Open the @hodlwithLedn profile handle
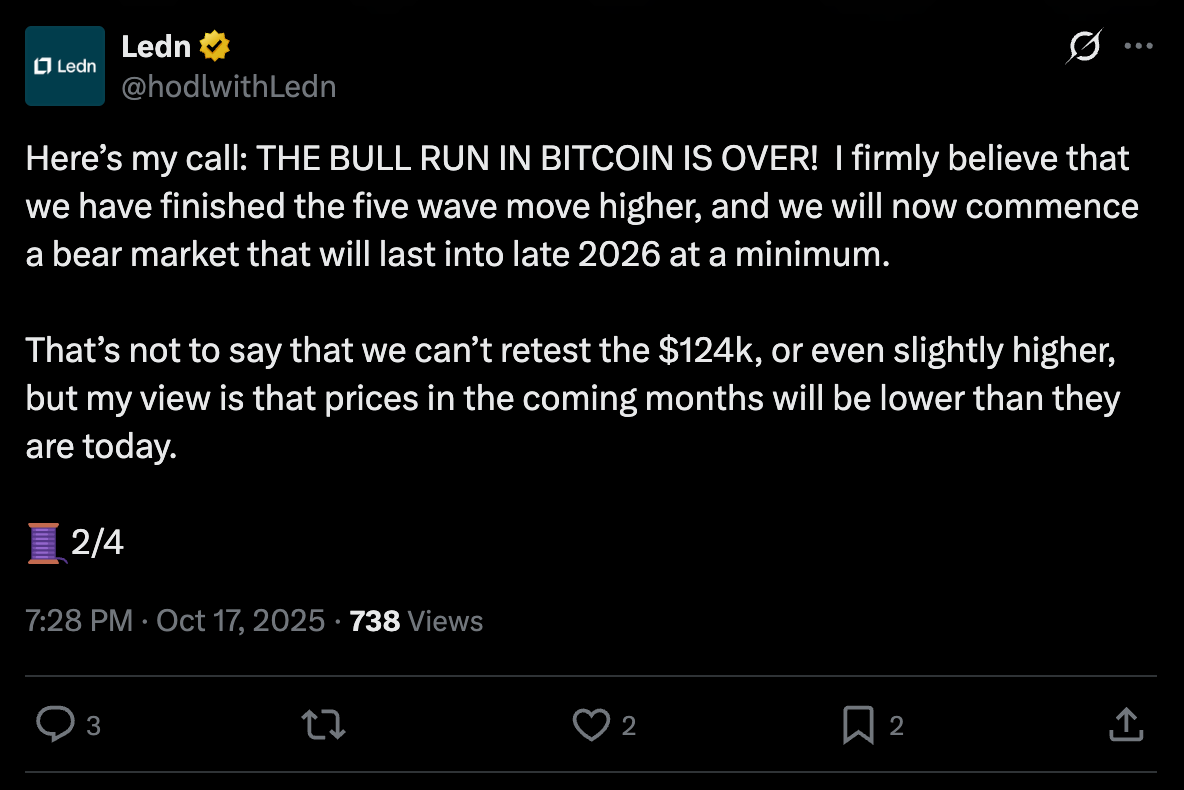The width and height of the screenshot is (1184, 790). click(x=229, y=86)
